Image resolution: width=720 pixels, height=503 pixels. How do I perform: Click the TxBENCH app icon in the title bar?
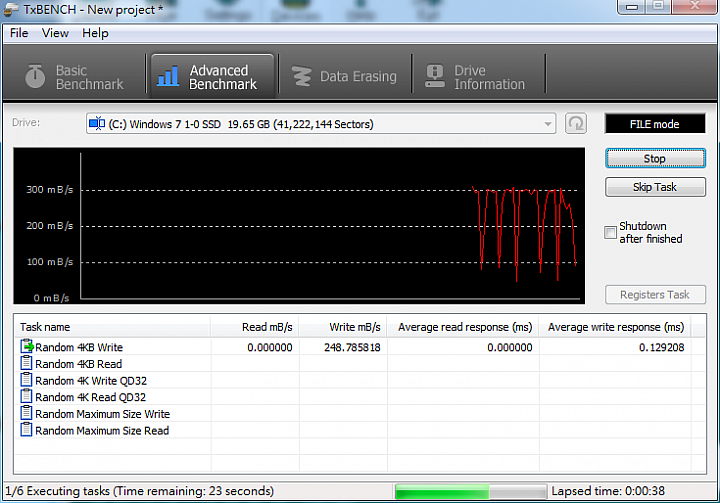point(11,9)
